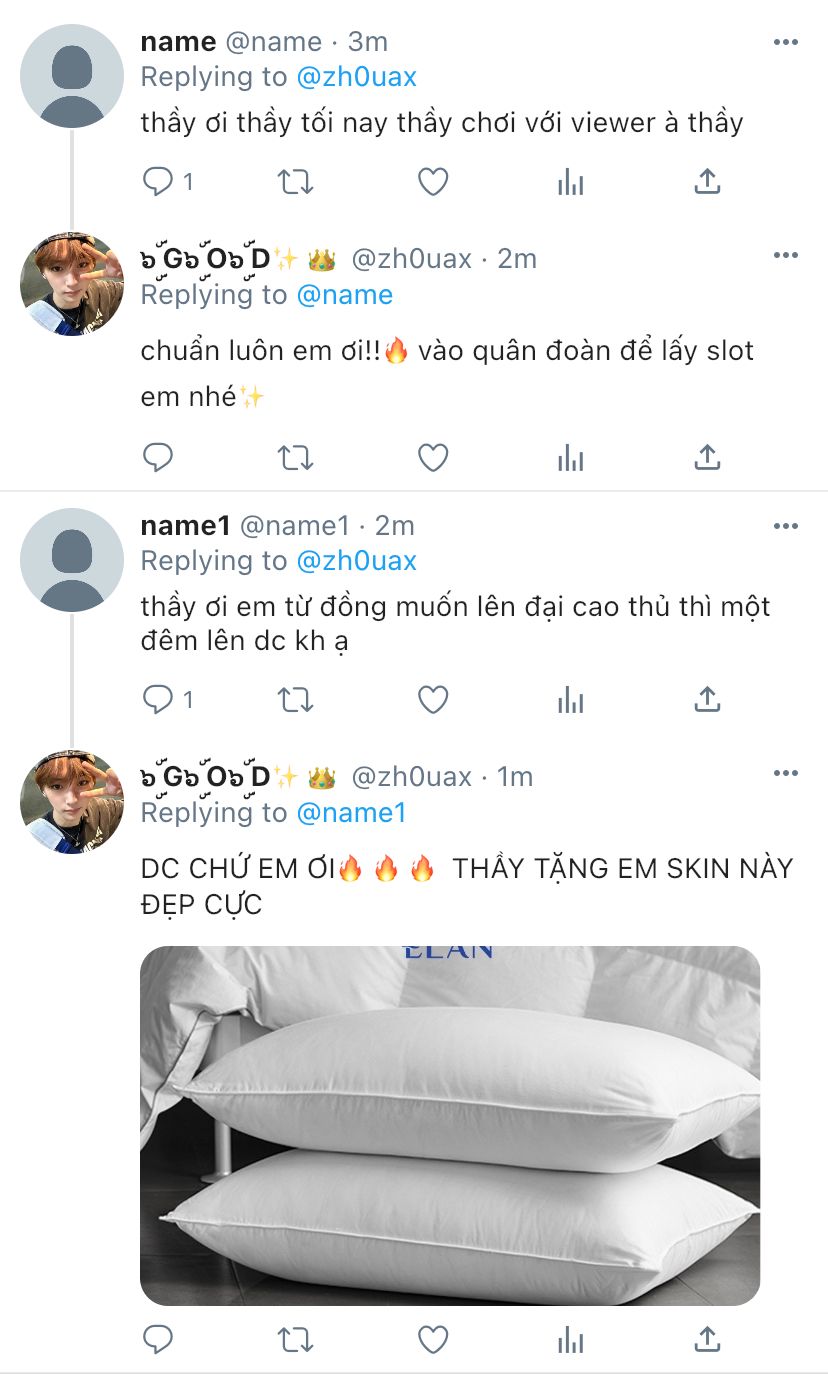Open more options on name's tweet
Viewport: 828px width, 1374px height.
point(786,42)
